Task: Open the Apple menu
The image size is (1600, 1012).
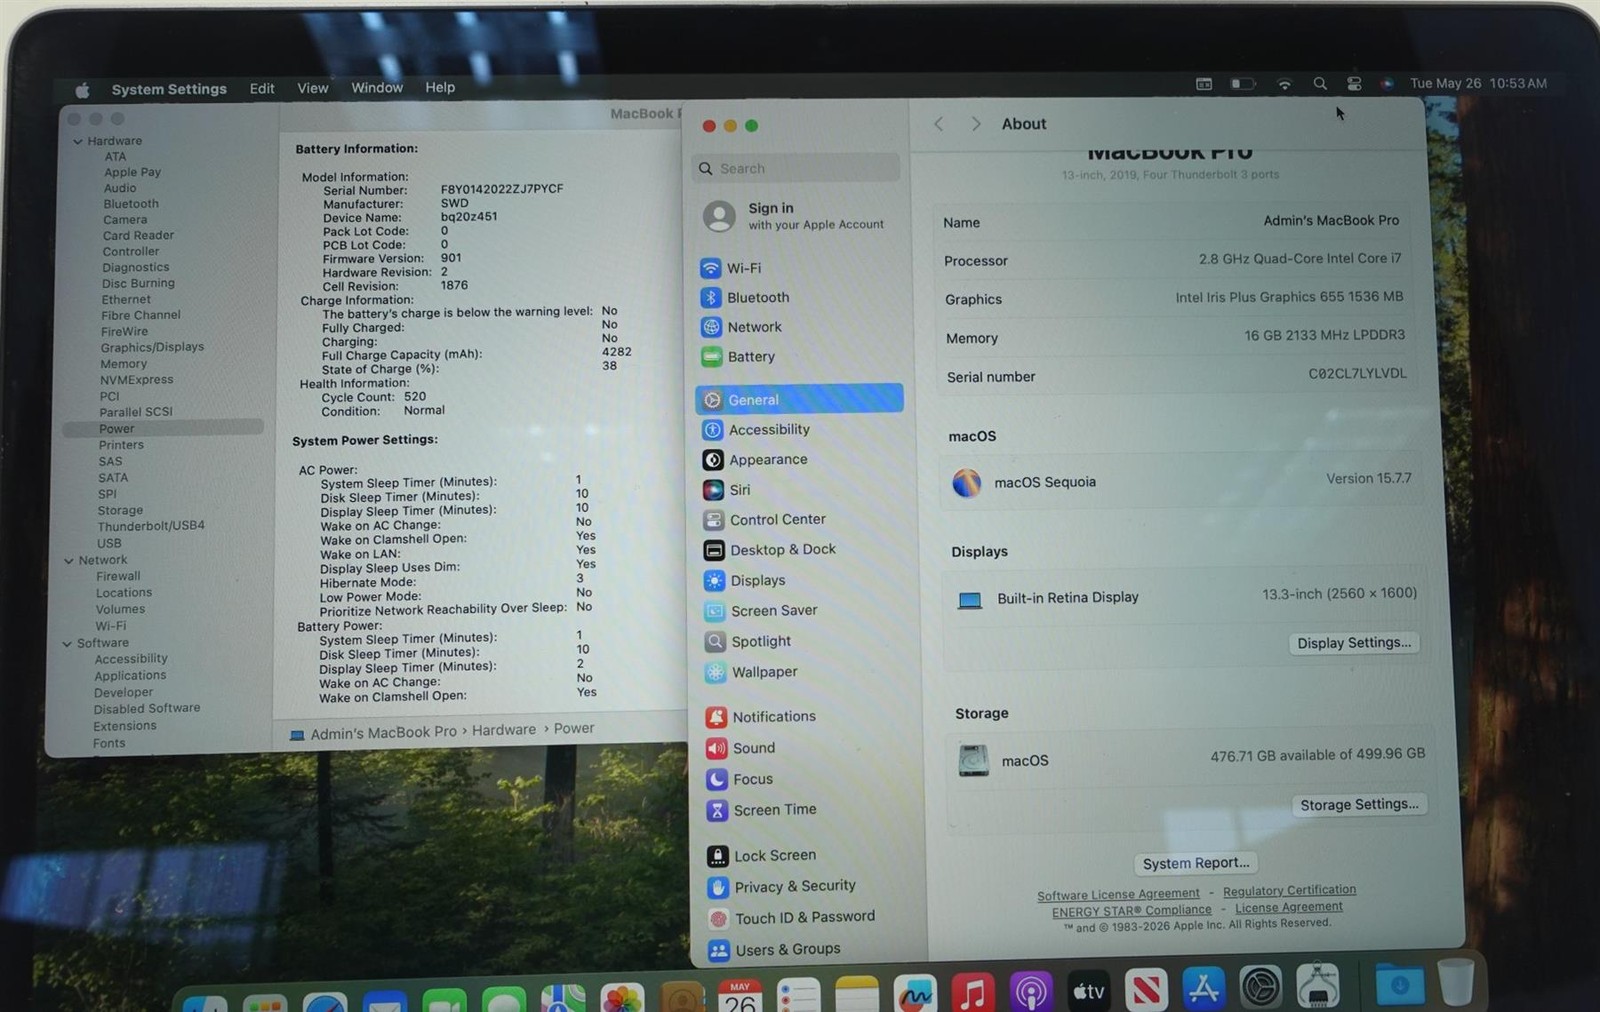Action: tap(82, 90)
